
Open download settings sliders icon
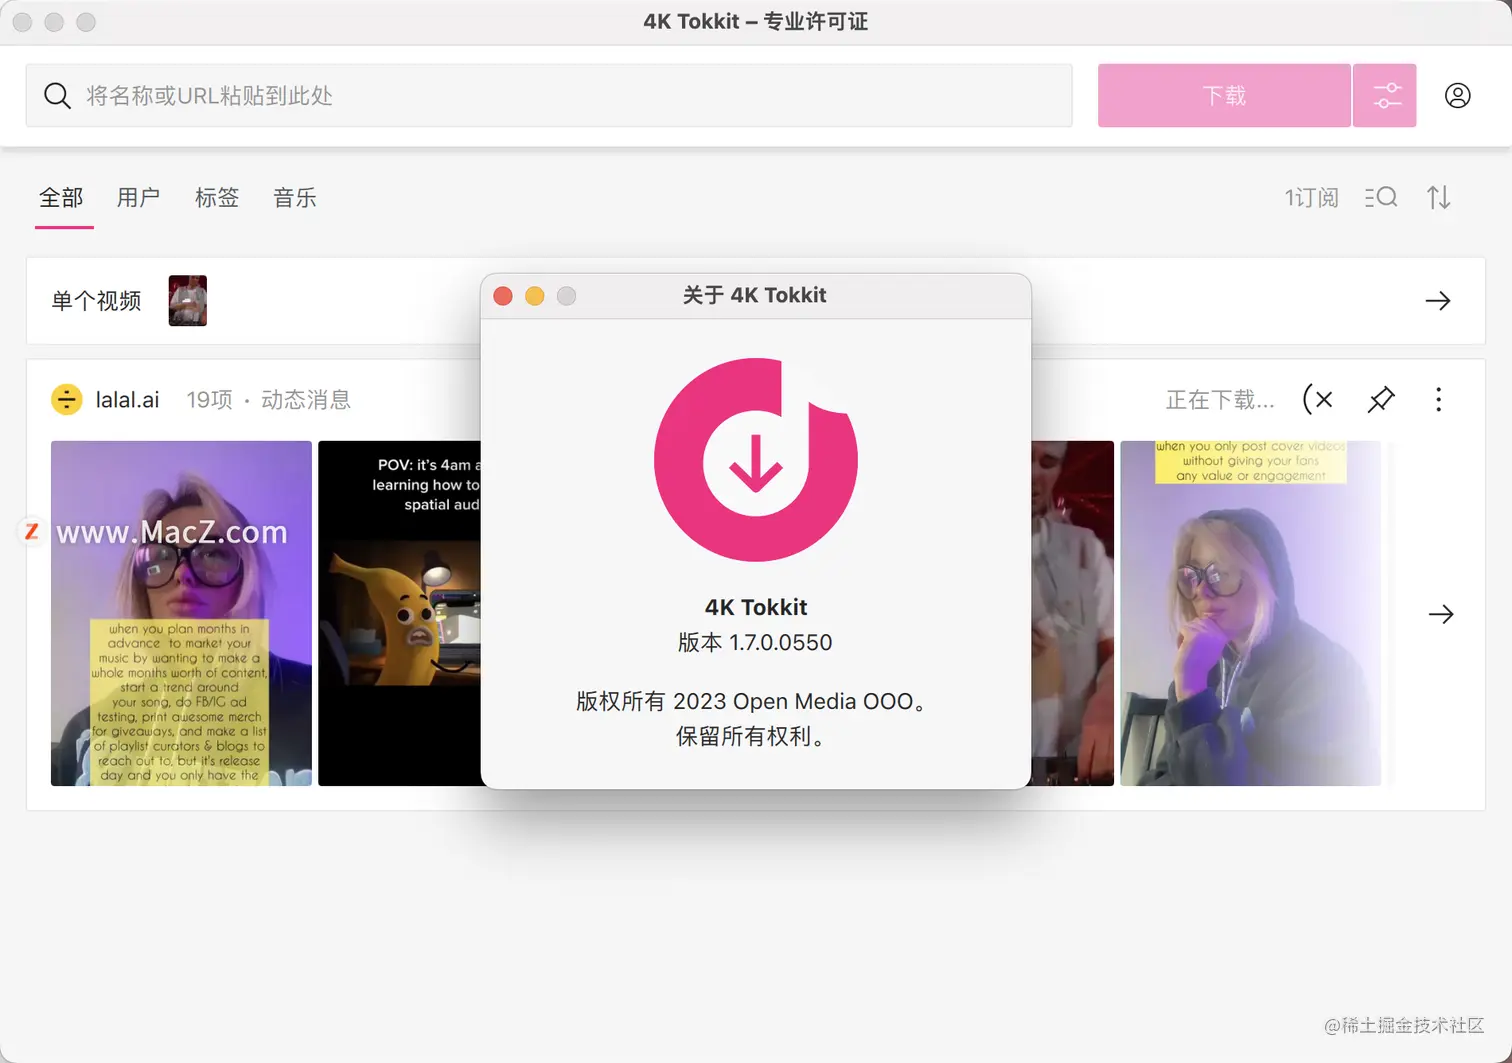[1385, 96]
